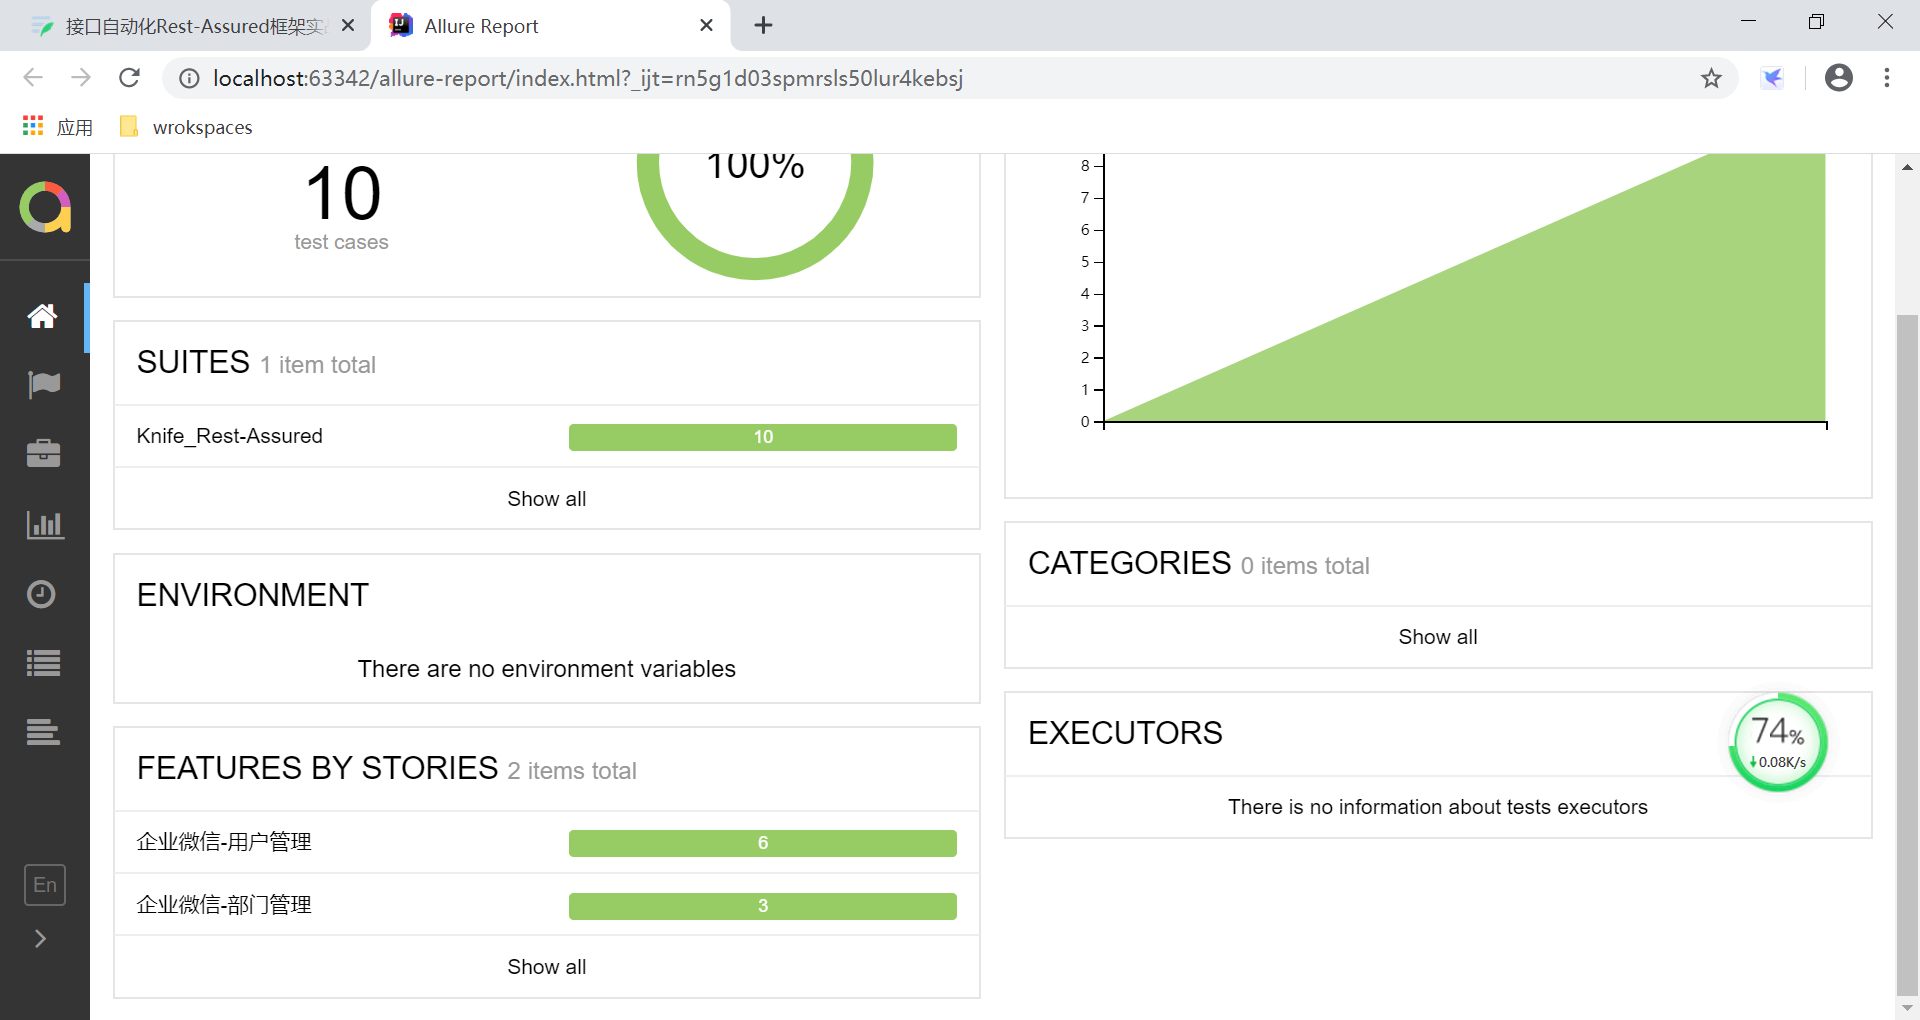Open Categories flag icon in sidebar
The image size is (1920, 1020).
(x=43, y=385)
